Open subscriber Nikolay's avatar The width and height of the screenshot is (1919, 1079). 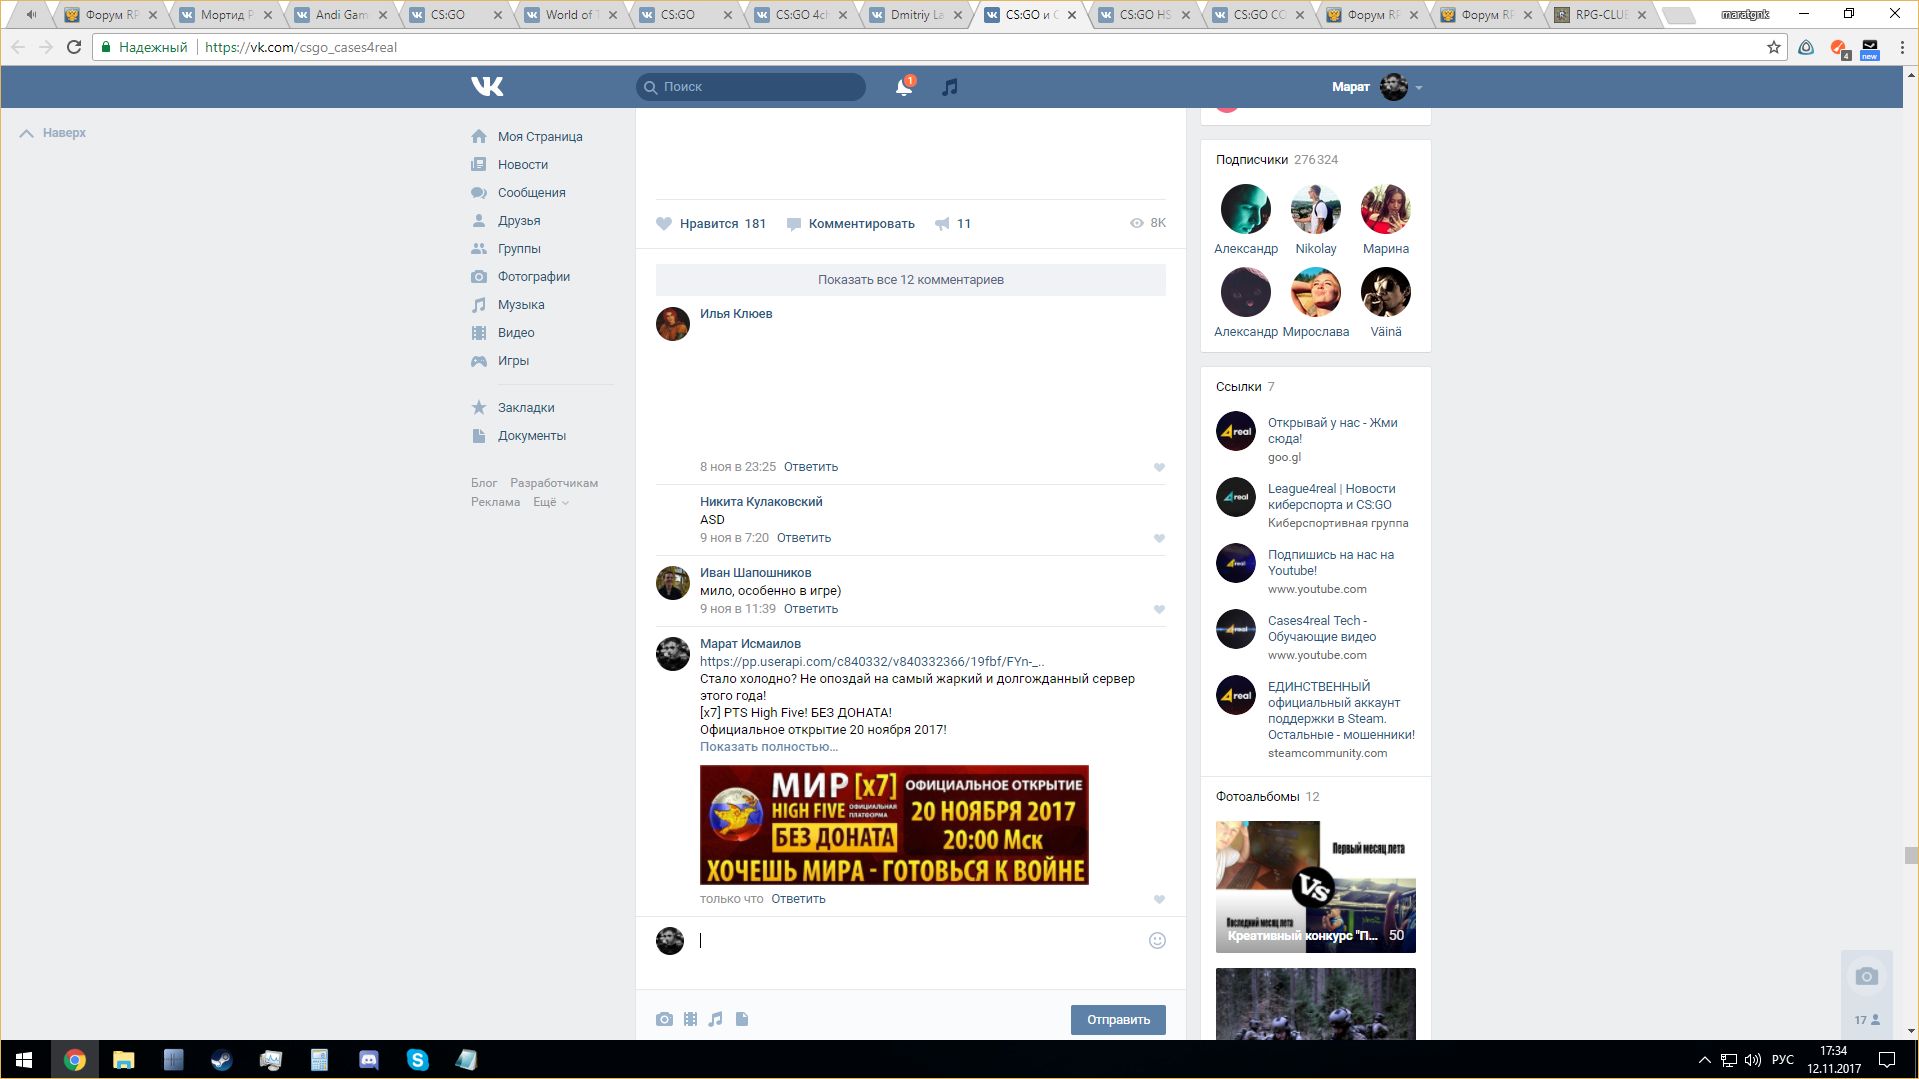1316,209
